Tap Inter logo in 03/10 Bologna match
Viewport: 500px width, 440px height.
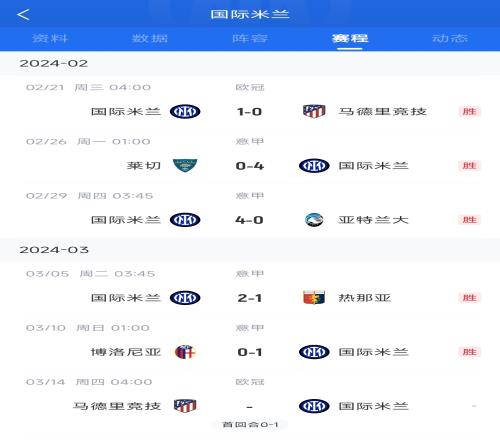tap(314, 352)
